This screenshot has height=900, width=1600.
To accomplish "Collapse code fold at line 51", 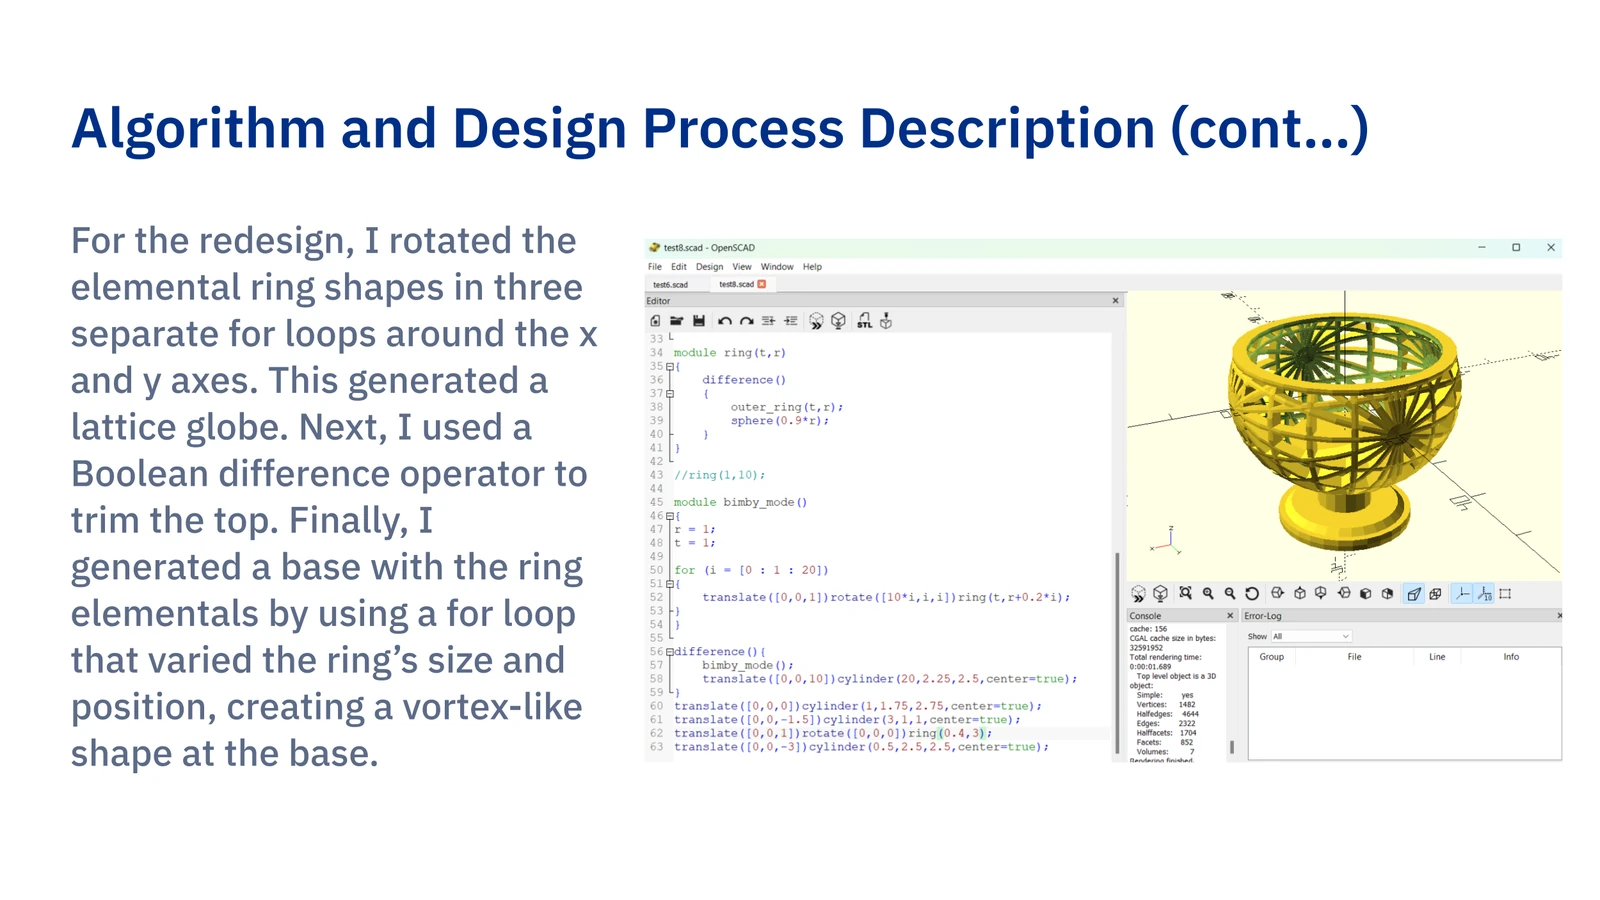I will 670,583.
